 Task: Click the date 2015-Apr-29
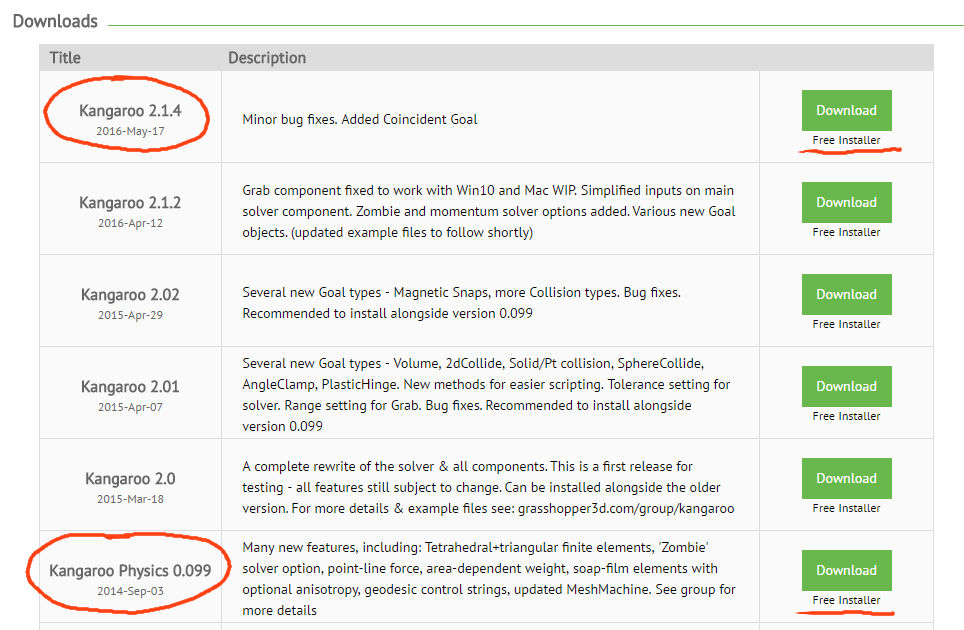130,315
